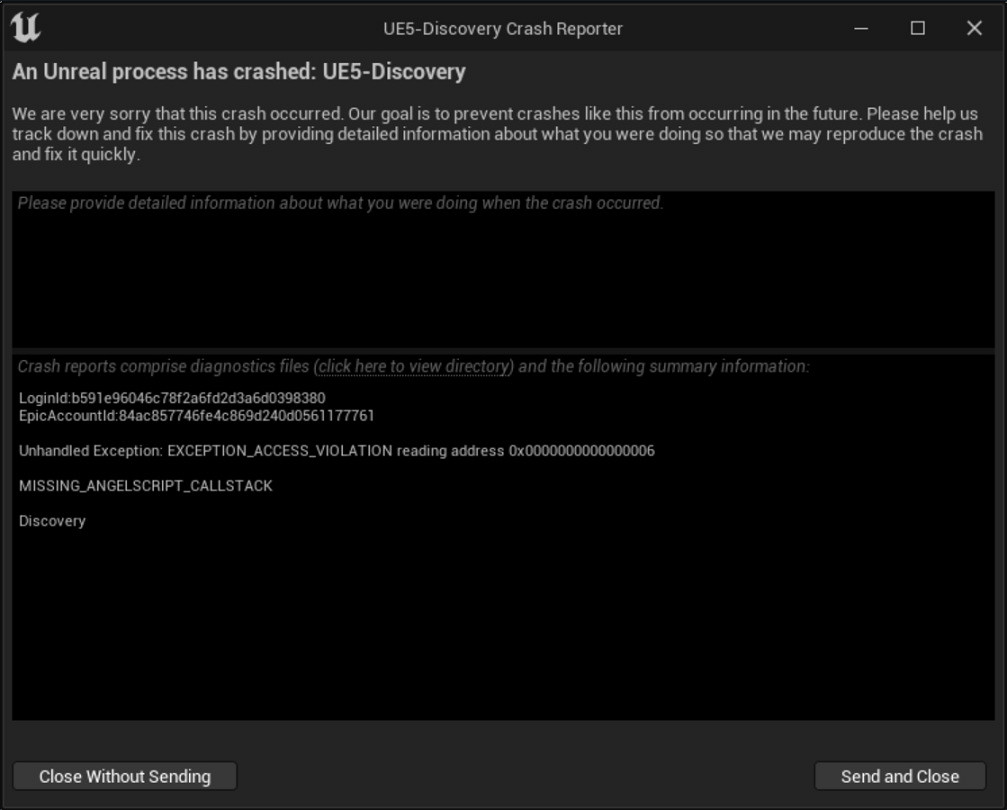Click the EpicAccountId line

pyautogui.click(x=196, y=415)
